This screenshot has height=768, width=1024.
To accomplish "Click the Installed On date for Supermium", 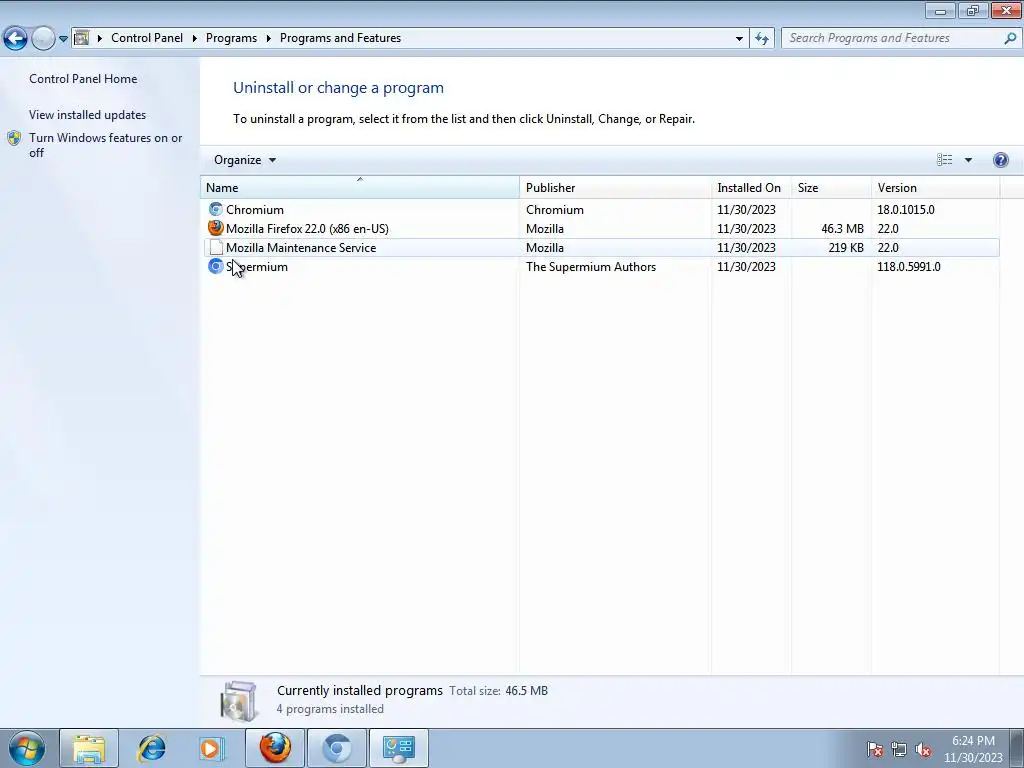I will pos(746,266).
